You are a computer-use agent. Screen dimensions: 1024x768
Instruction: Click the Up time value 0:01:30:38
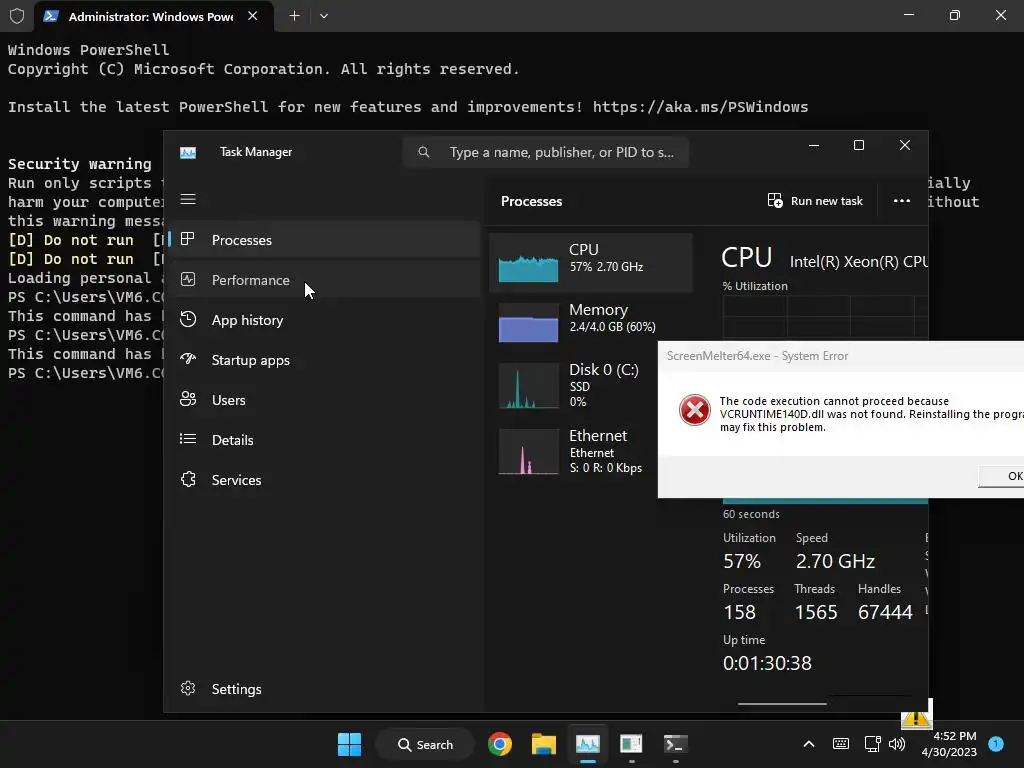point(767,663)
